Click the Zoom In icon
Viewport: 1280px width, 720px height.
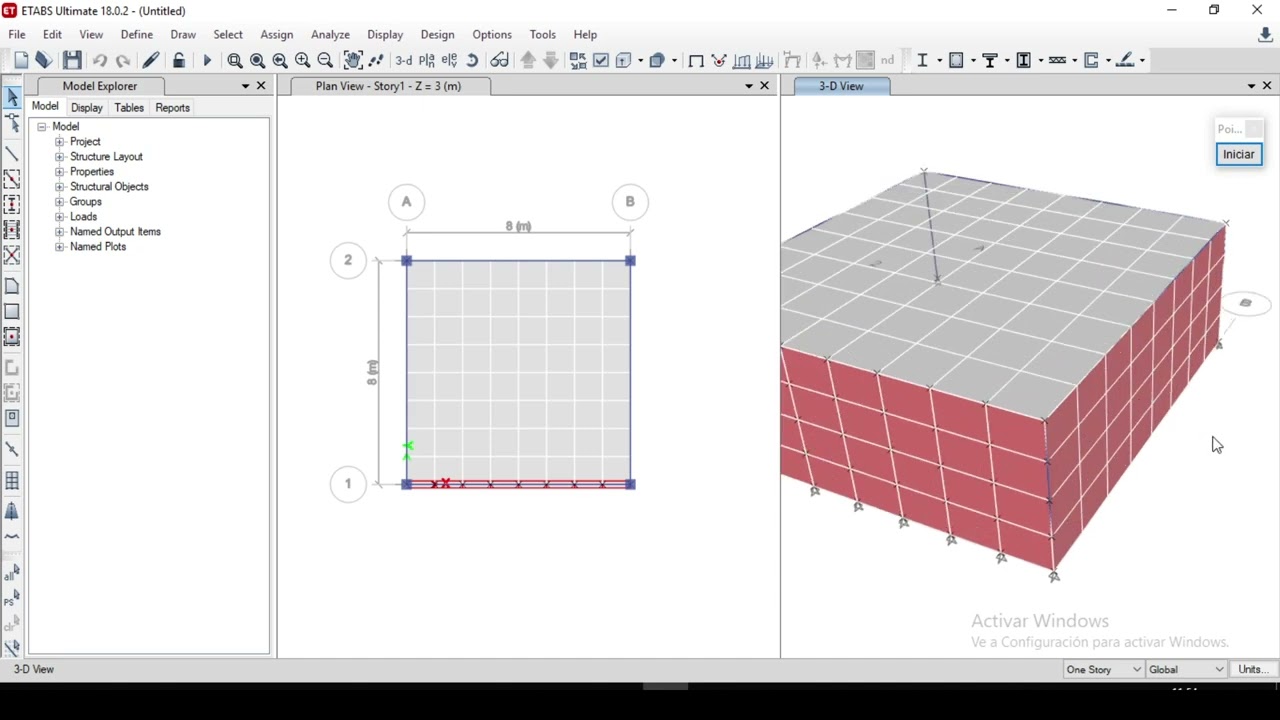pyautogui.click(x=302, y=61)
